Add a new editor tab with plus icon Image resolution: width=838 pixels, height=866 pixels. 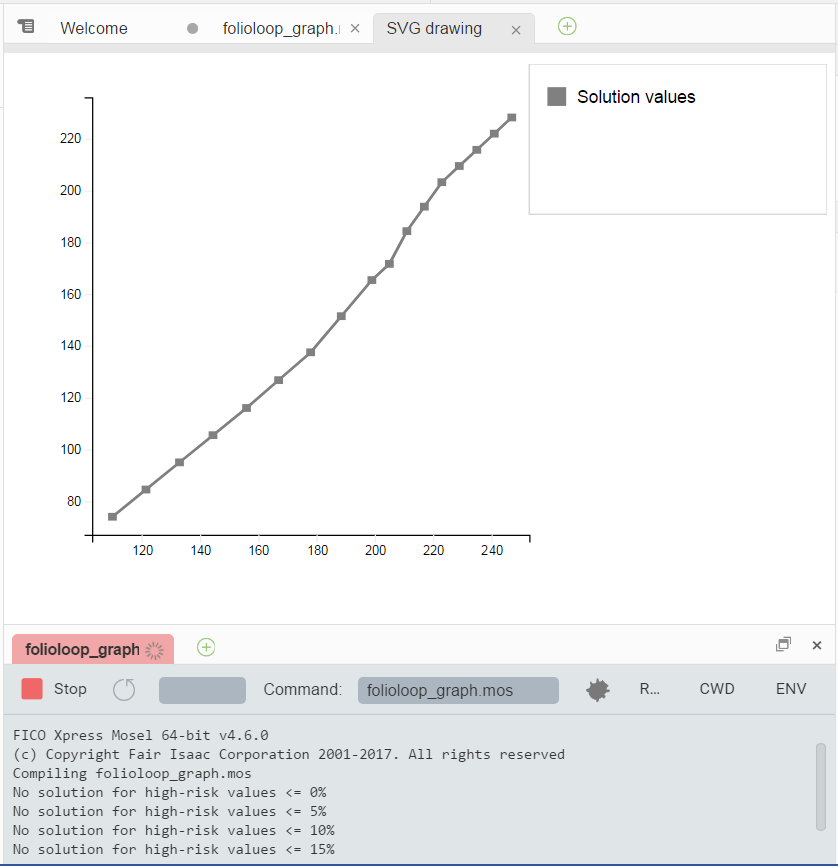click(567, 26)
